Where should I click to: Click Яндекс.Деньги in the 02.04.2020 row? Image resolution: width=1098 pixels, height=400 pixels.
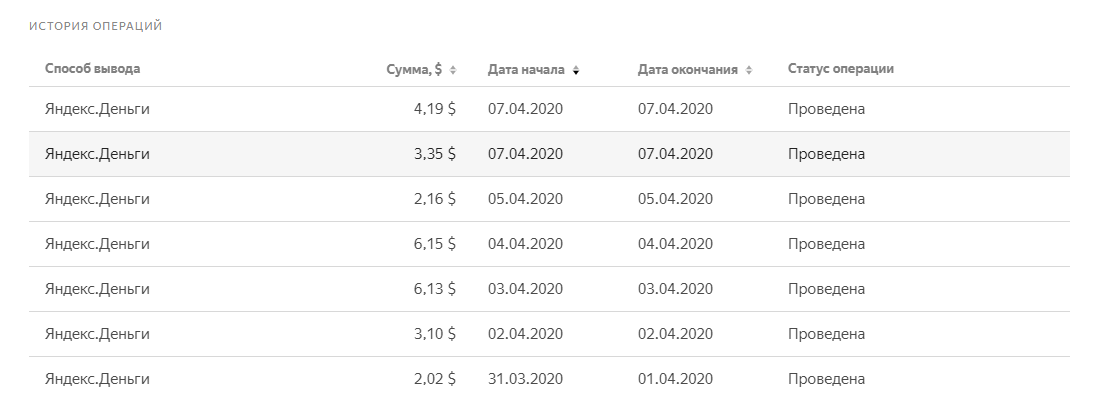[97, 334]
